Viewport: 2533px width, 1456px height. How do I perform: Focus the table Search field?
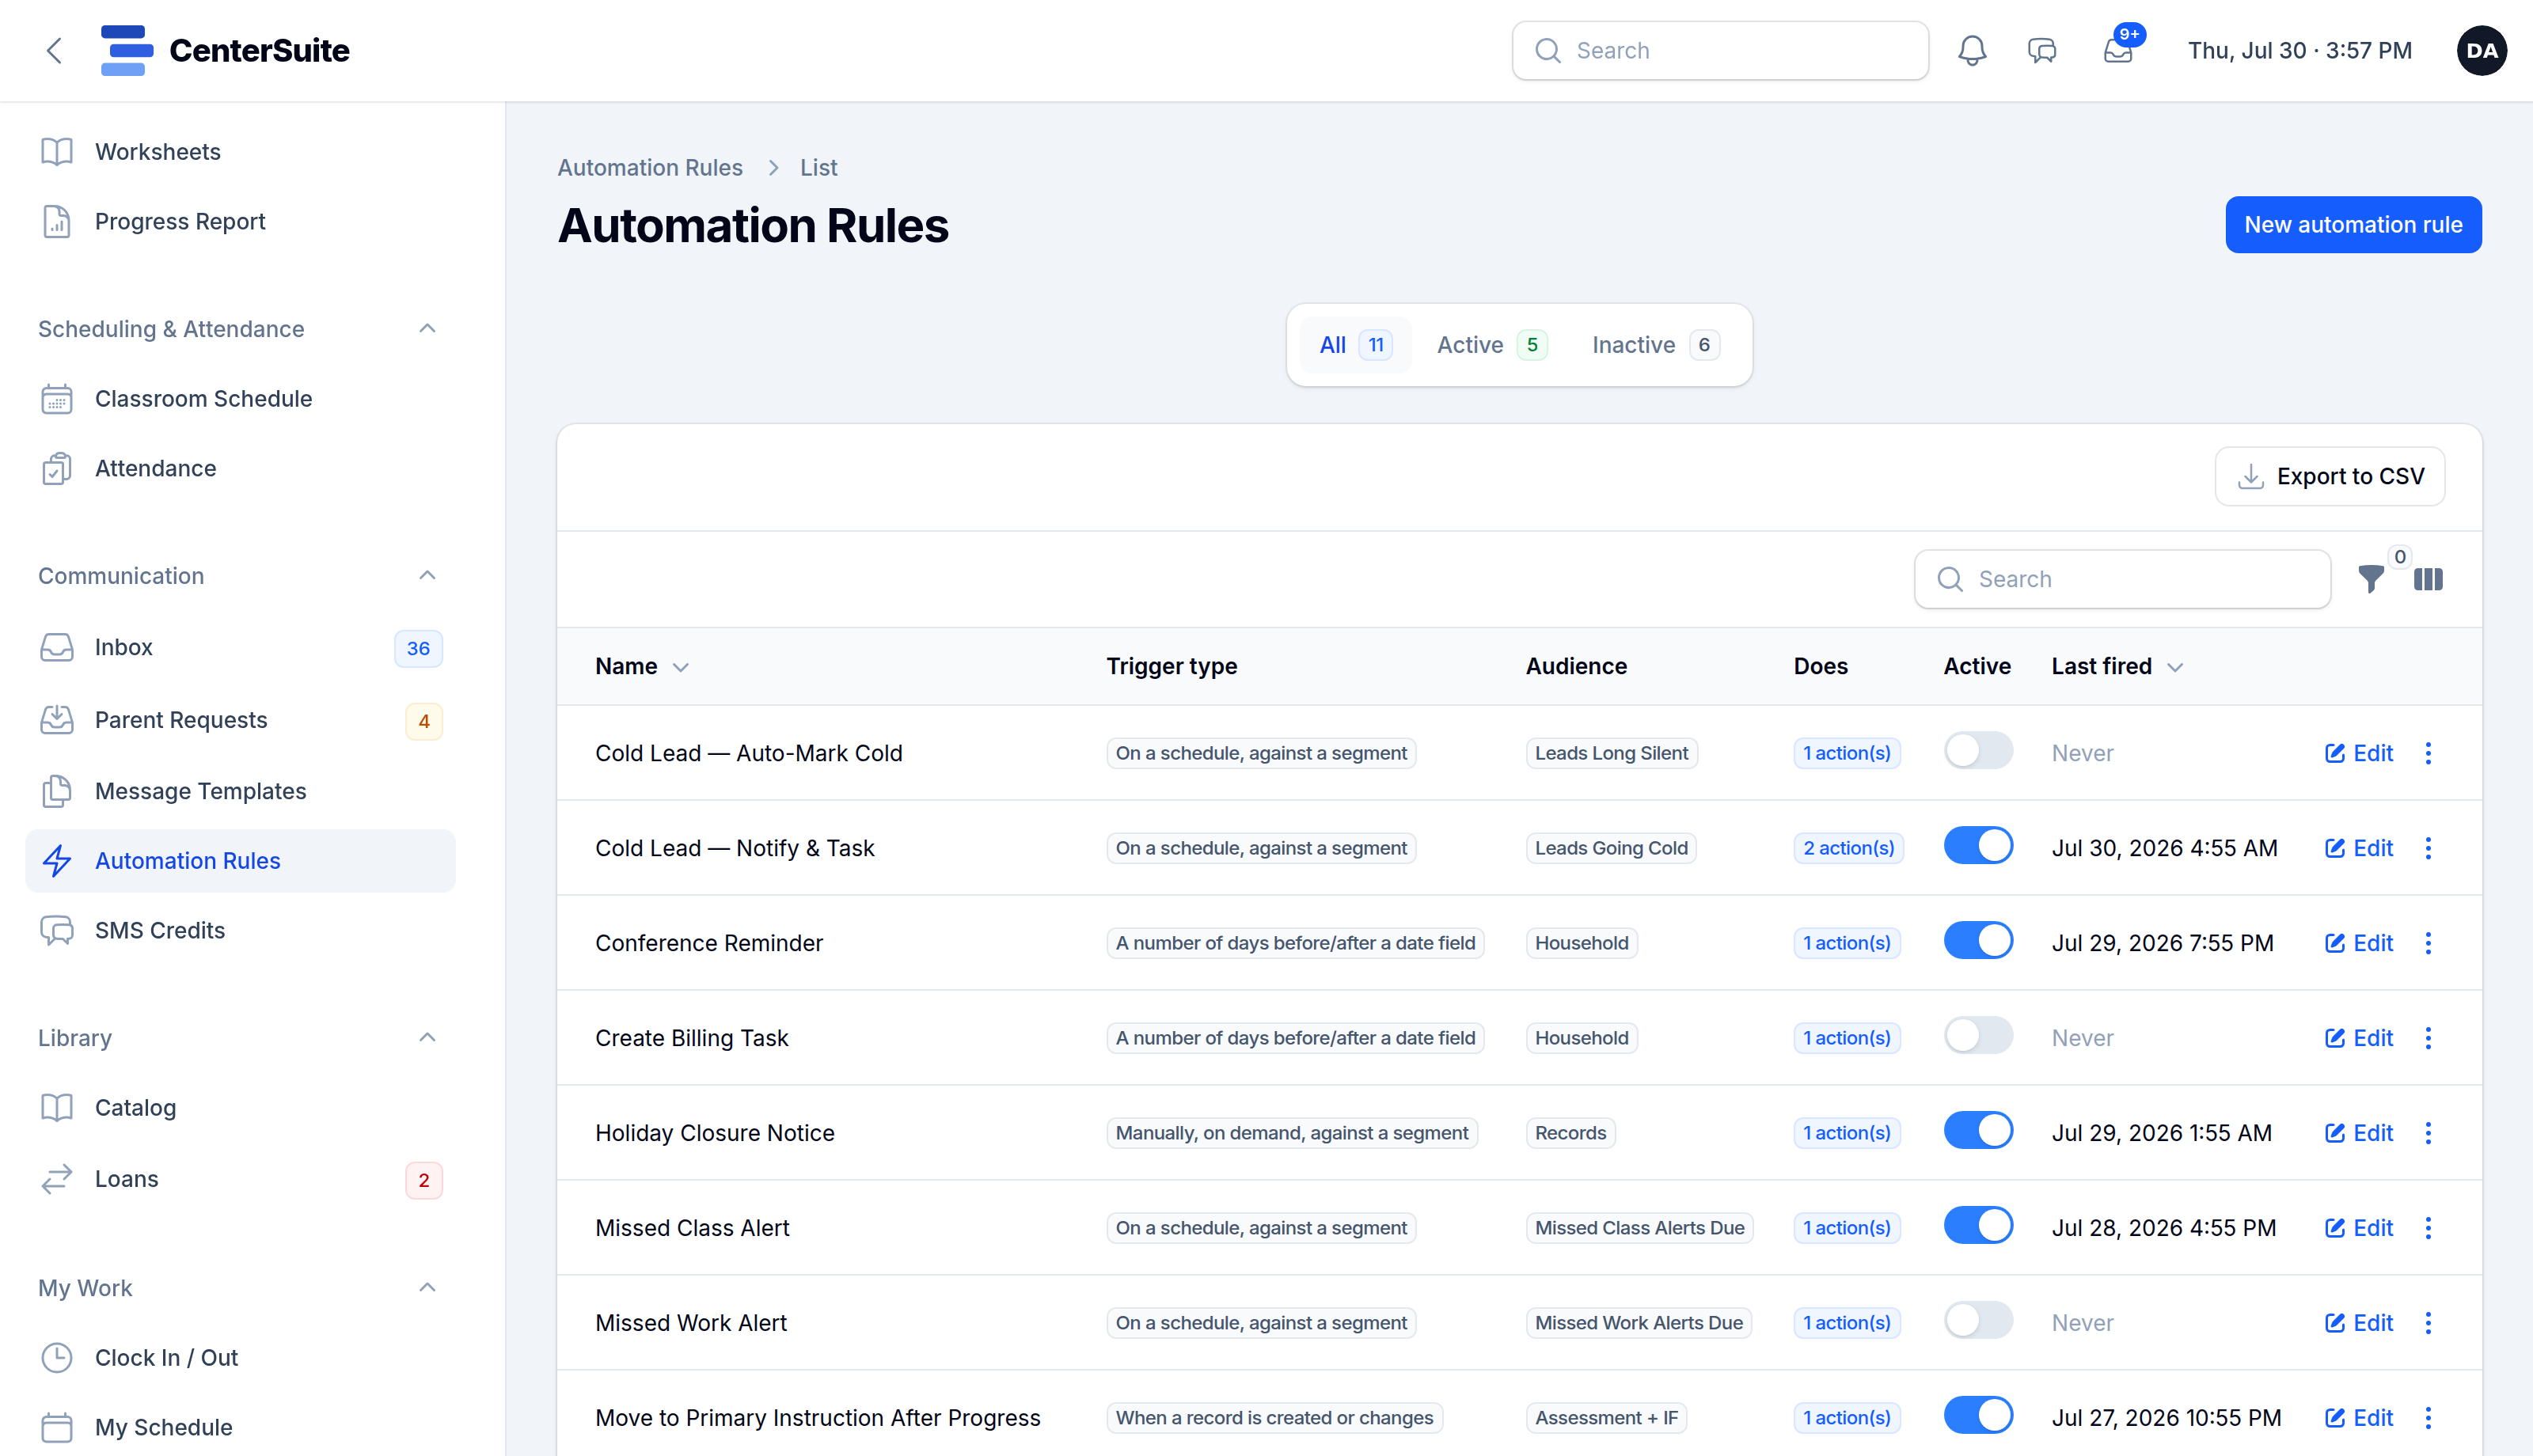[x=2122, y=579]
